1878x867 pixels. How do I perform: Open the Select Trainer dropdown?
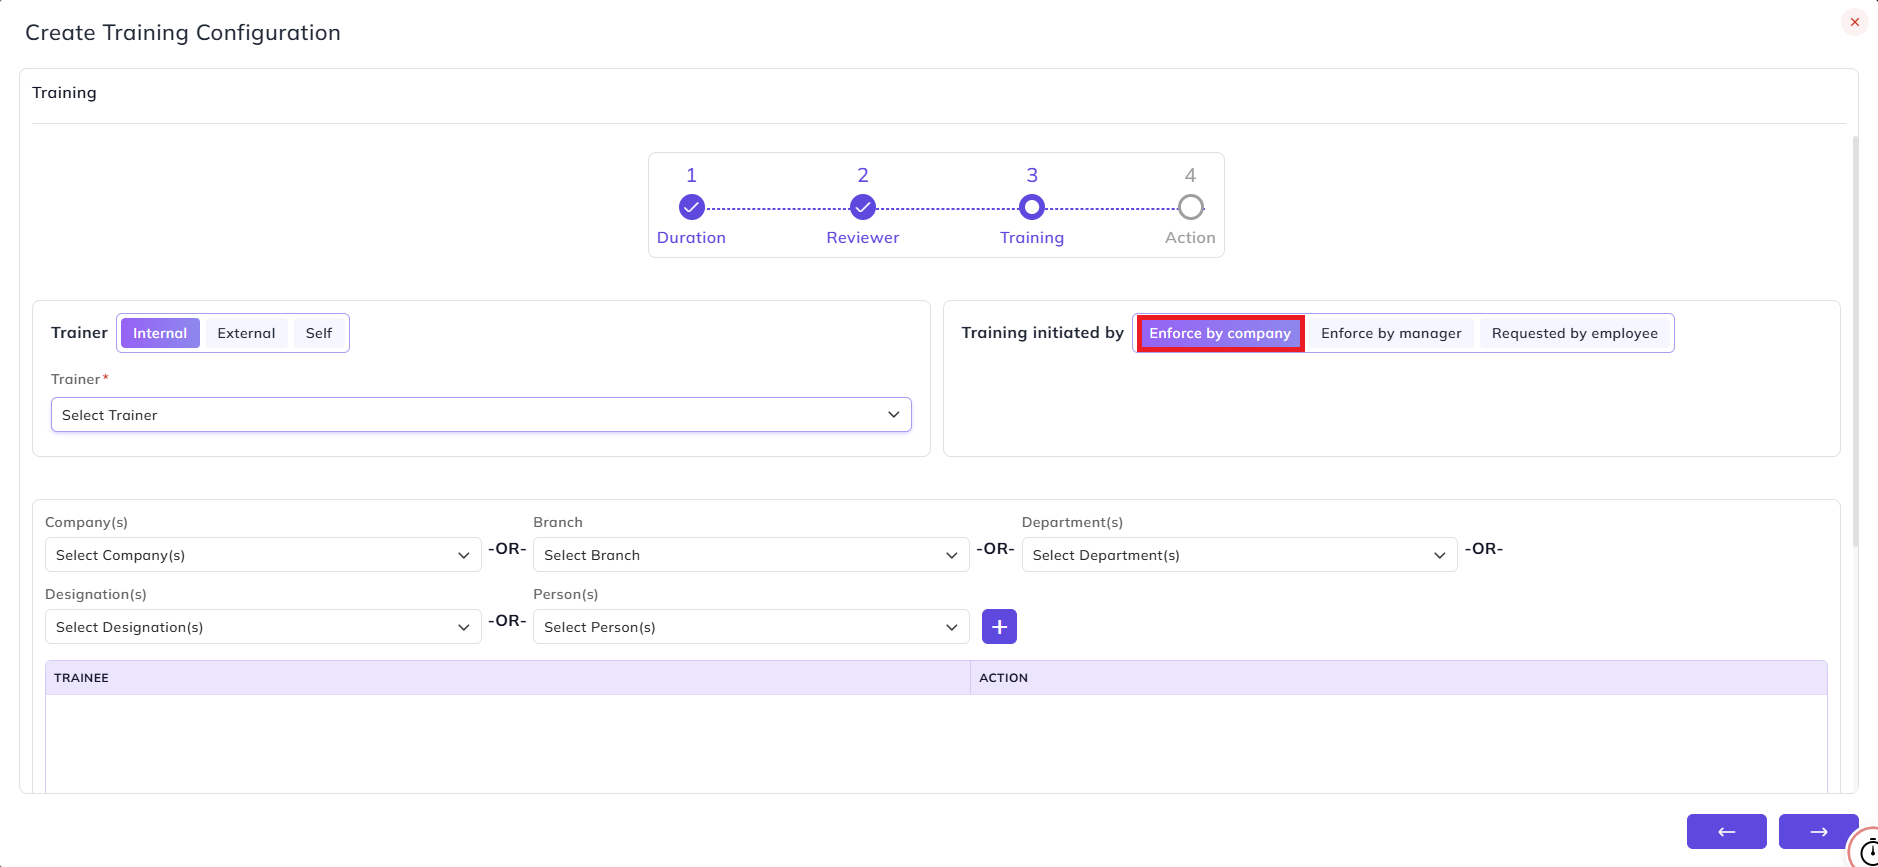pyautogui.click(x=481, y=415)
